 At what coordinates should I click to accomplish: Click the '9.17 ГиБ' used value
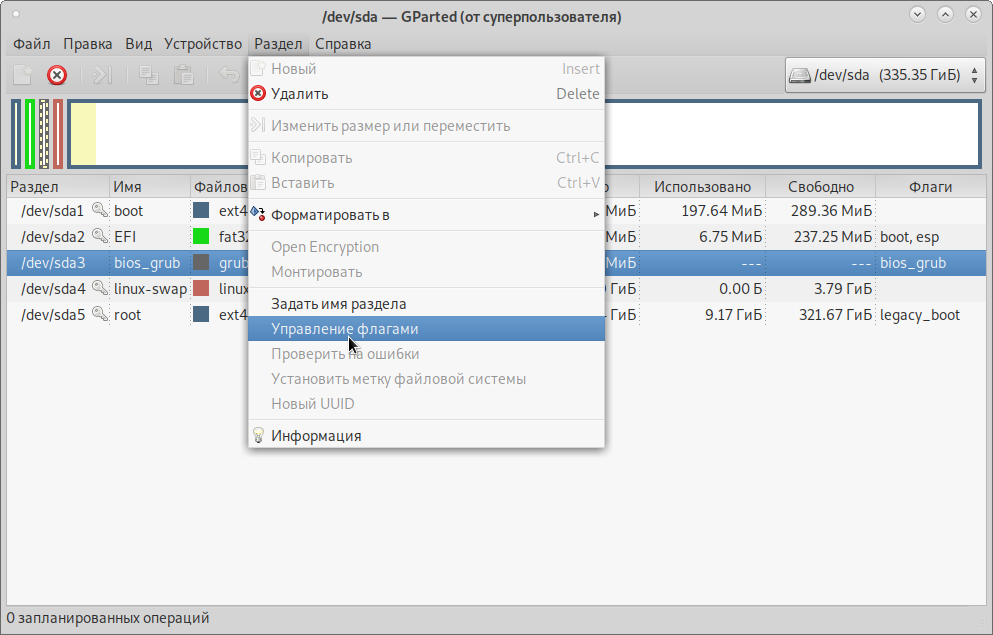[x=733, y=315]
